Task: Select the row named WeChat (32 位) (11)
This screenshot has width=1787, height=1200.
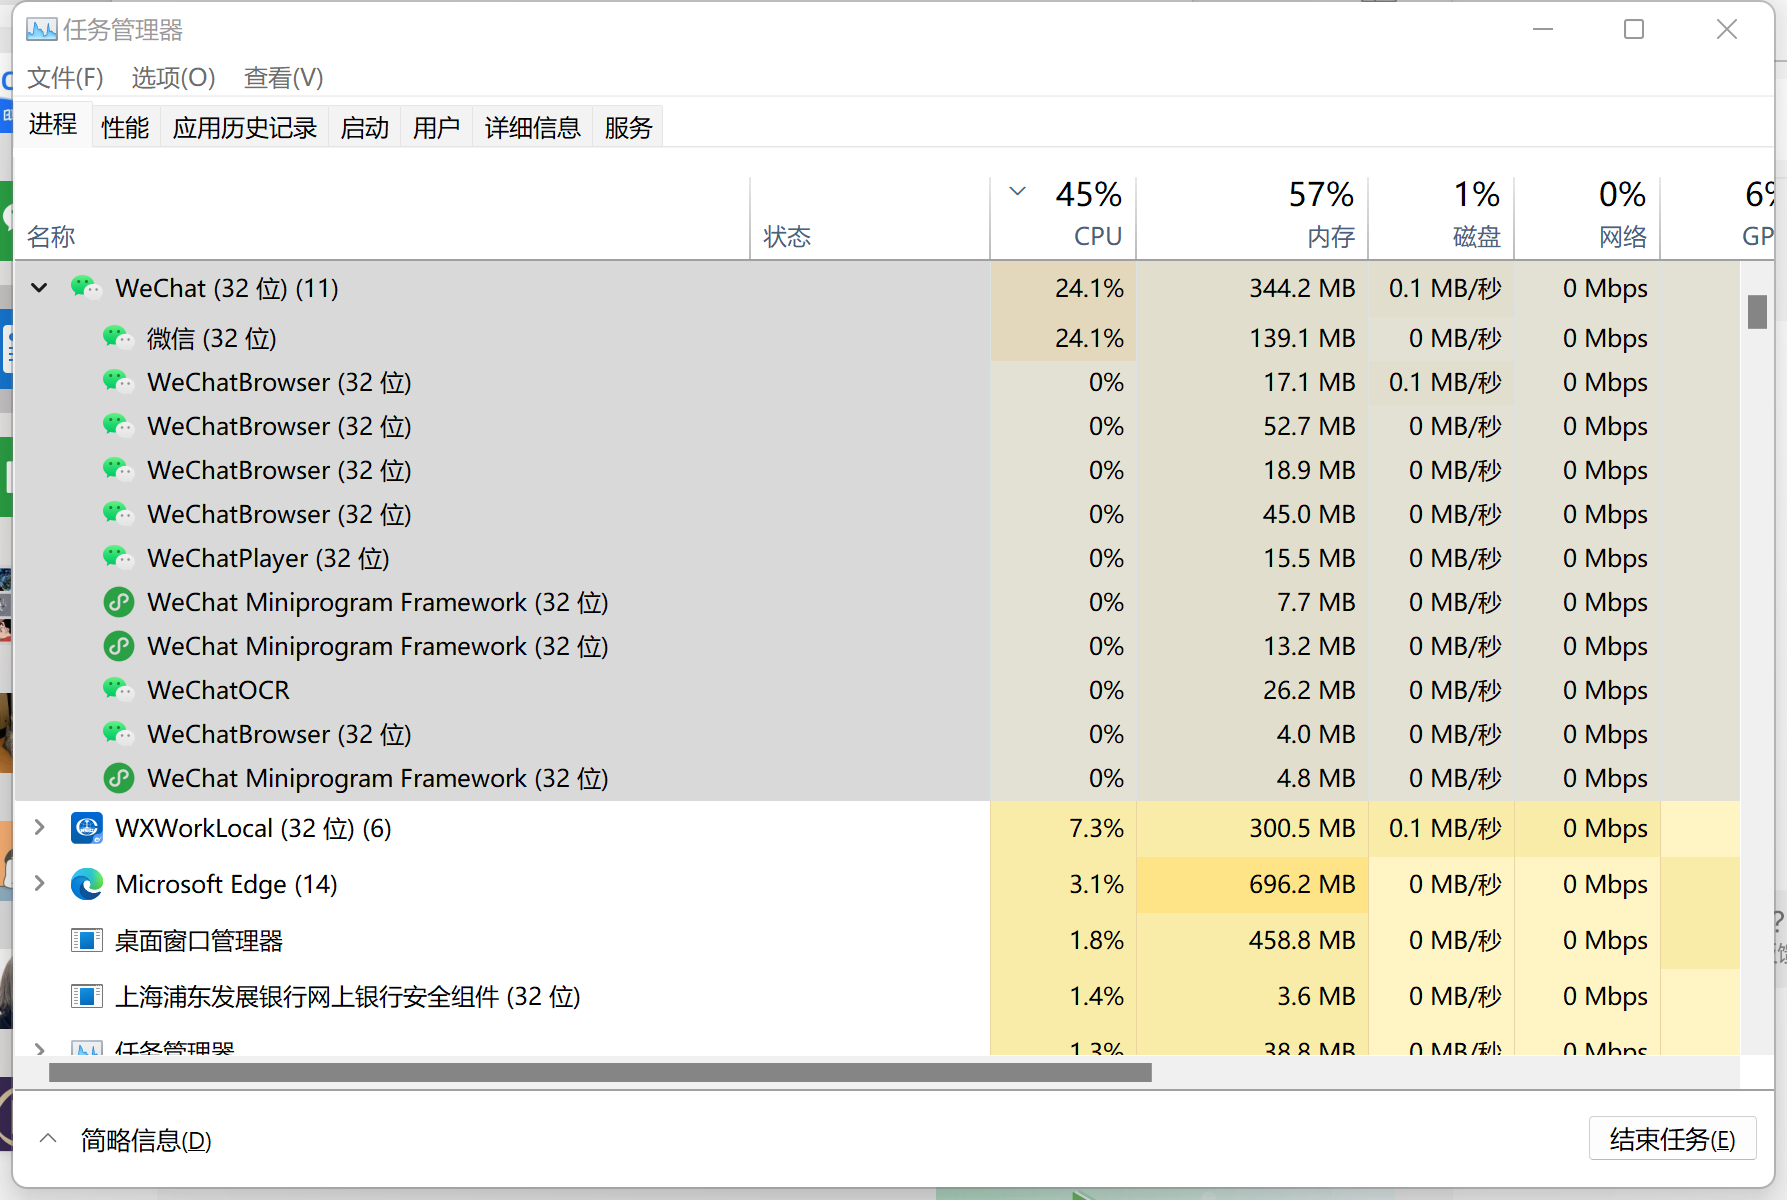Action: (227, 288)
